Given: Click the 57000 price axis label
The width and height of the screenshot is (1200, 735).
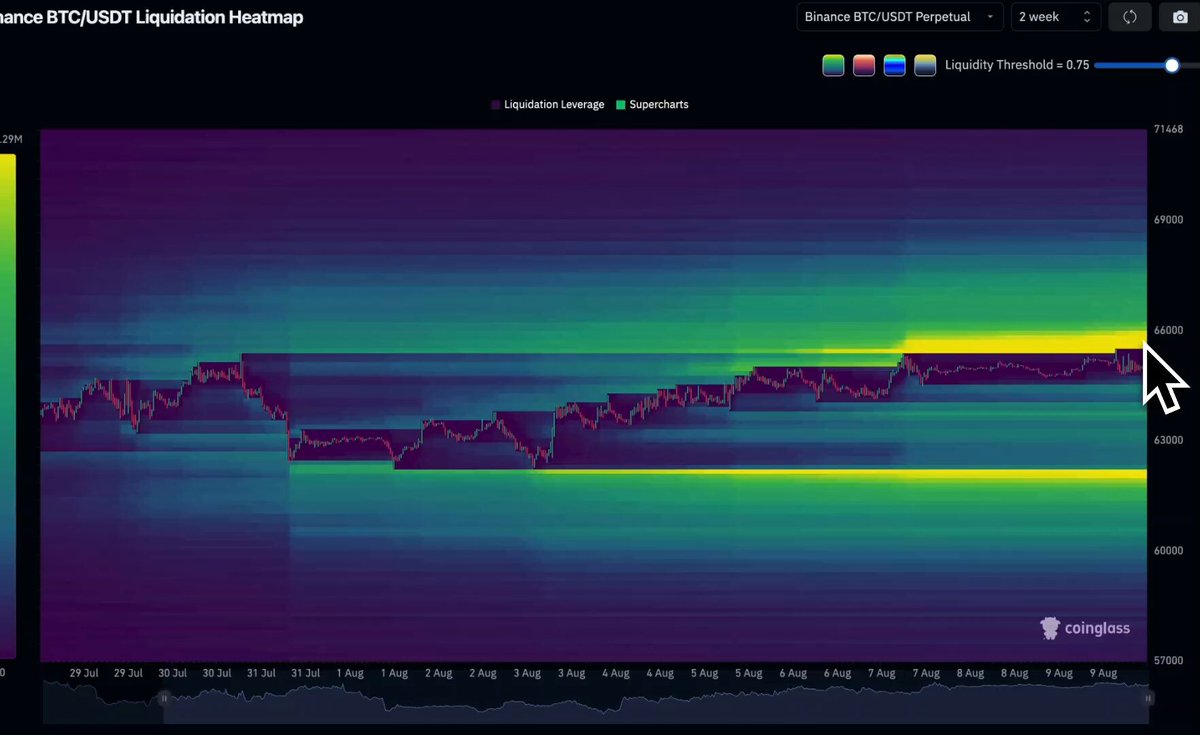Looking at the screenshot, I should (1168, 660).
